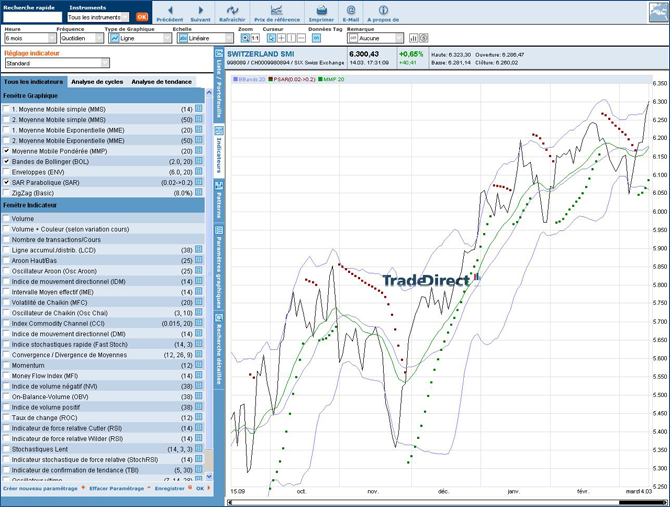Select the arrow pointer cursor mode

tap(271, 38)
